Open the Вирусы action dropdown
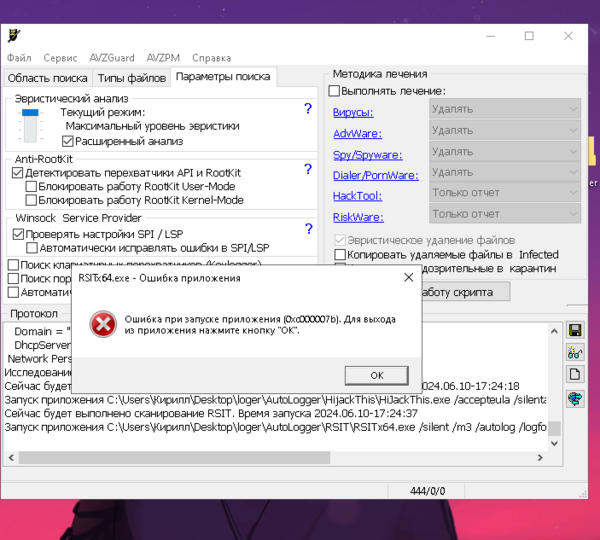The image size is (600, 540). coord(505,109)
